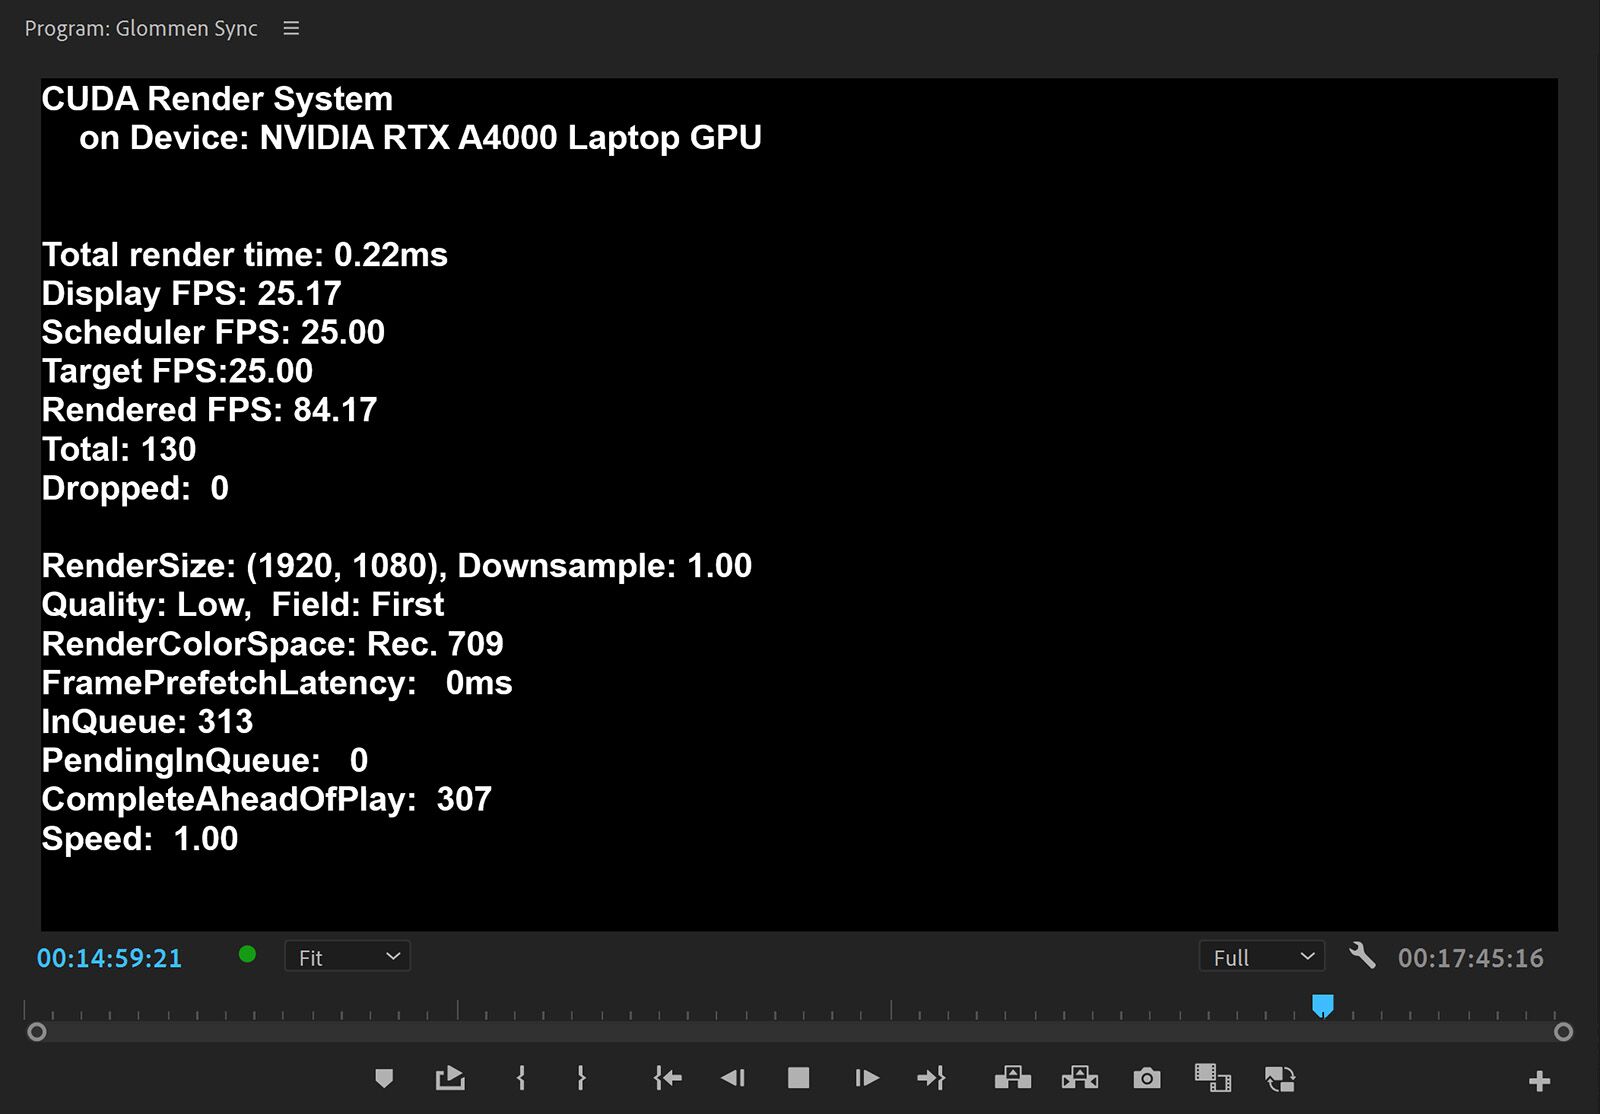1600x1114 pixels.
Task: Capture frame with the camera icon
Action: point(1147,1078)
